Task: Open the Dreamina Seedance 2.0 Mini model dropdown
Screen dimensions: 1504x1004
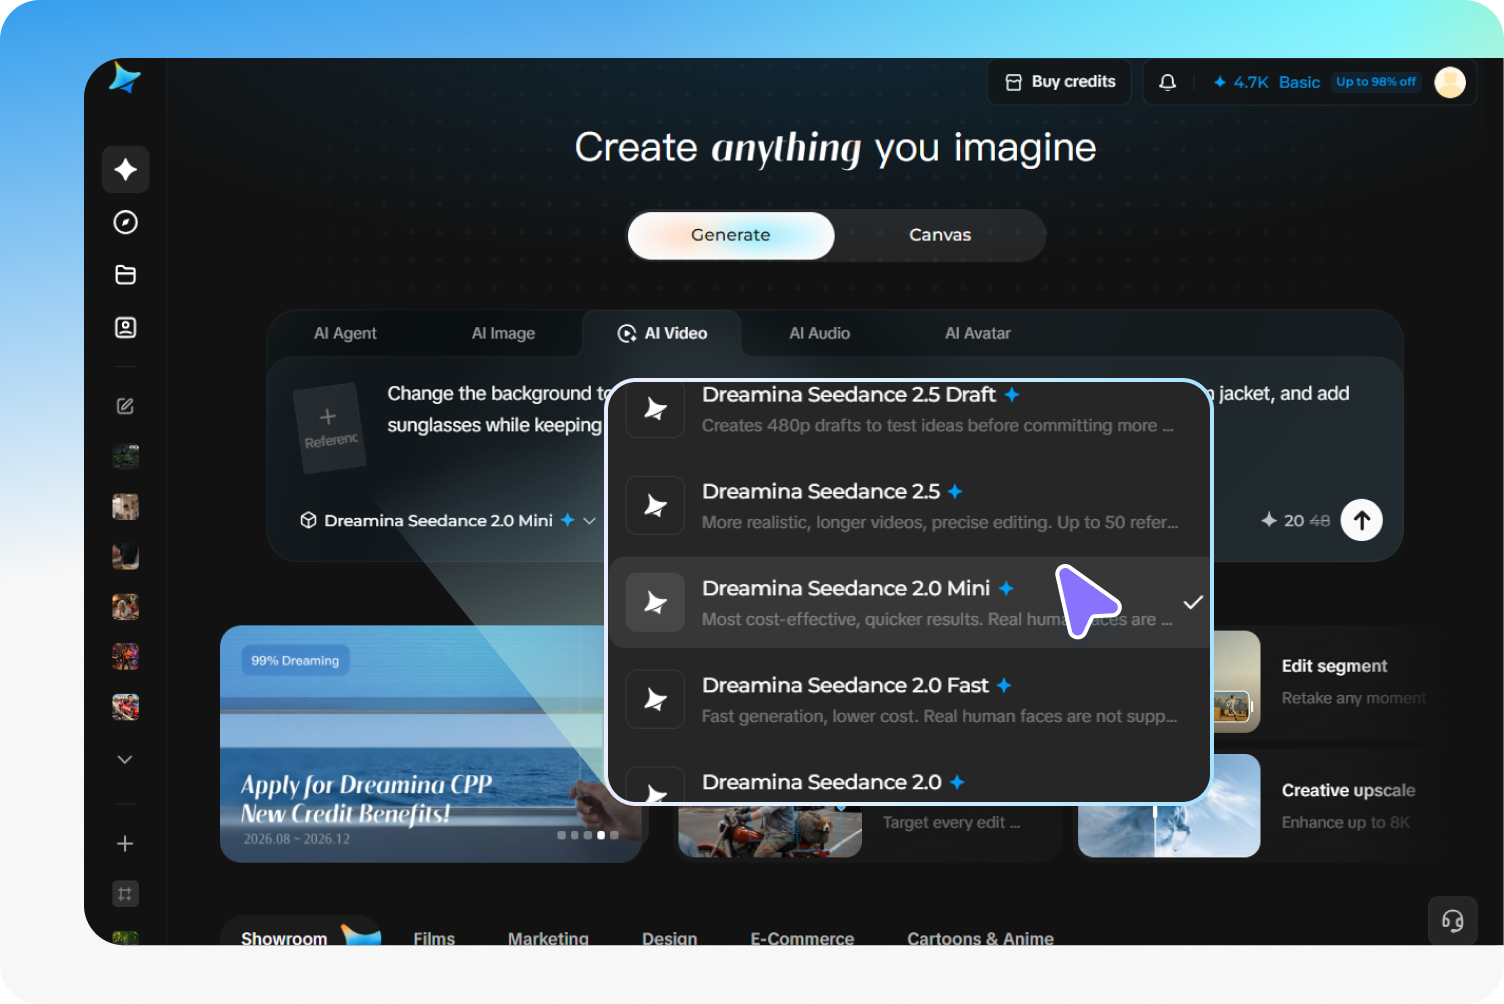Action: coord(448,520)
